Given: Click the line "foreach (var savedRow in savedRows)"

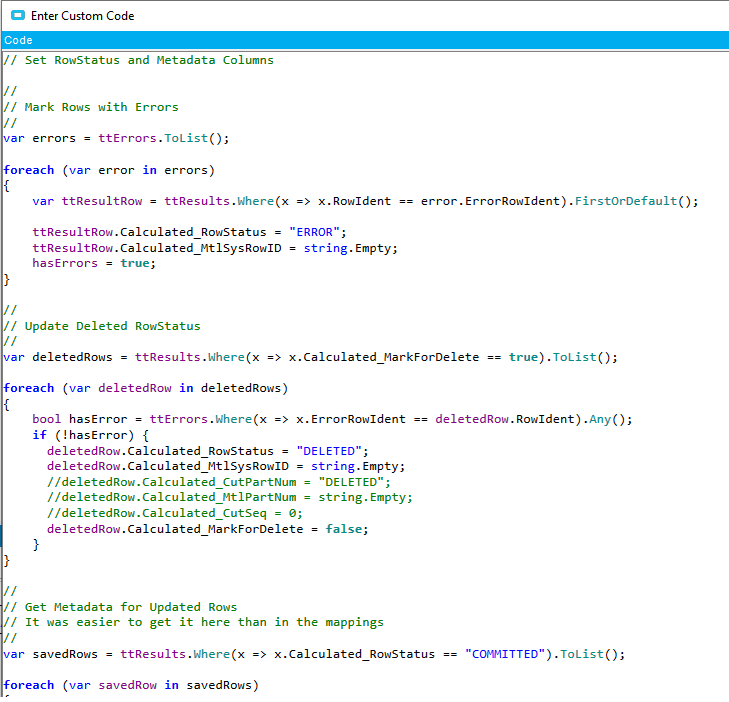Looking at the screenshot, I should coord(131,685).
